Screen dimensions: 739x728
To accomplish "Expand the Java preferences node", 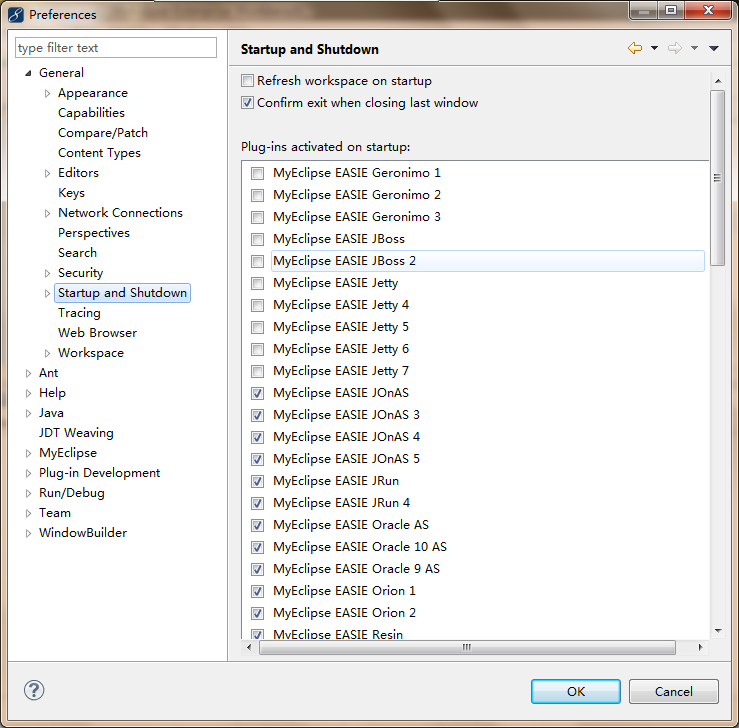I will click(28, 414).
